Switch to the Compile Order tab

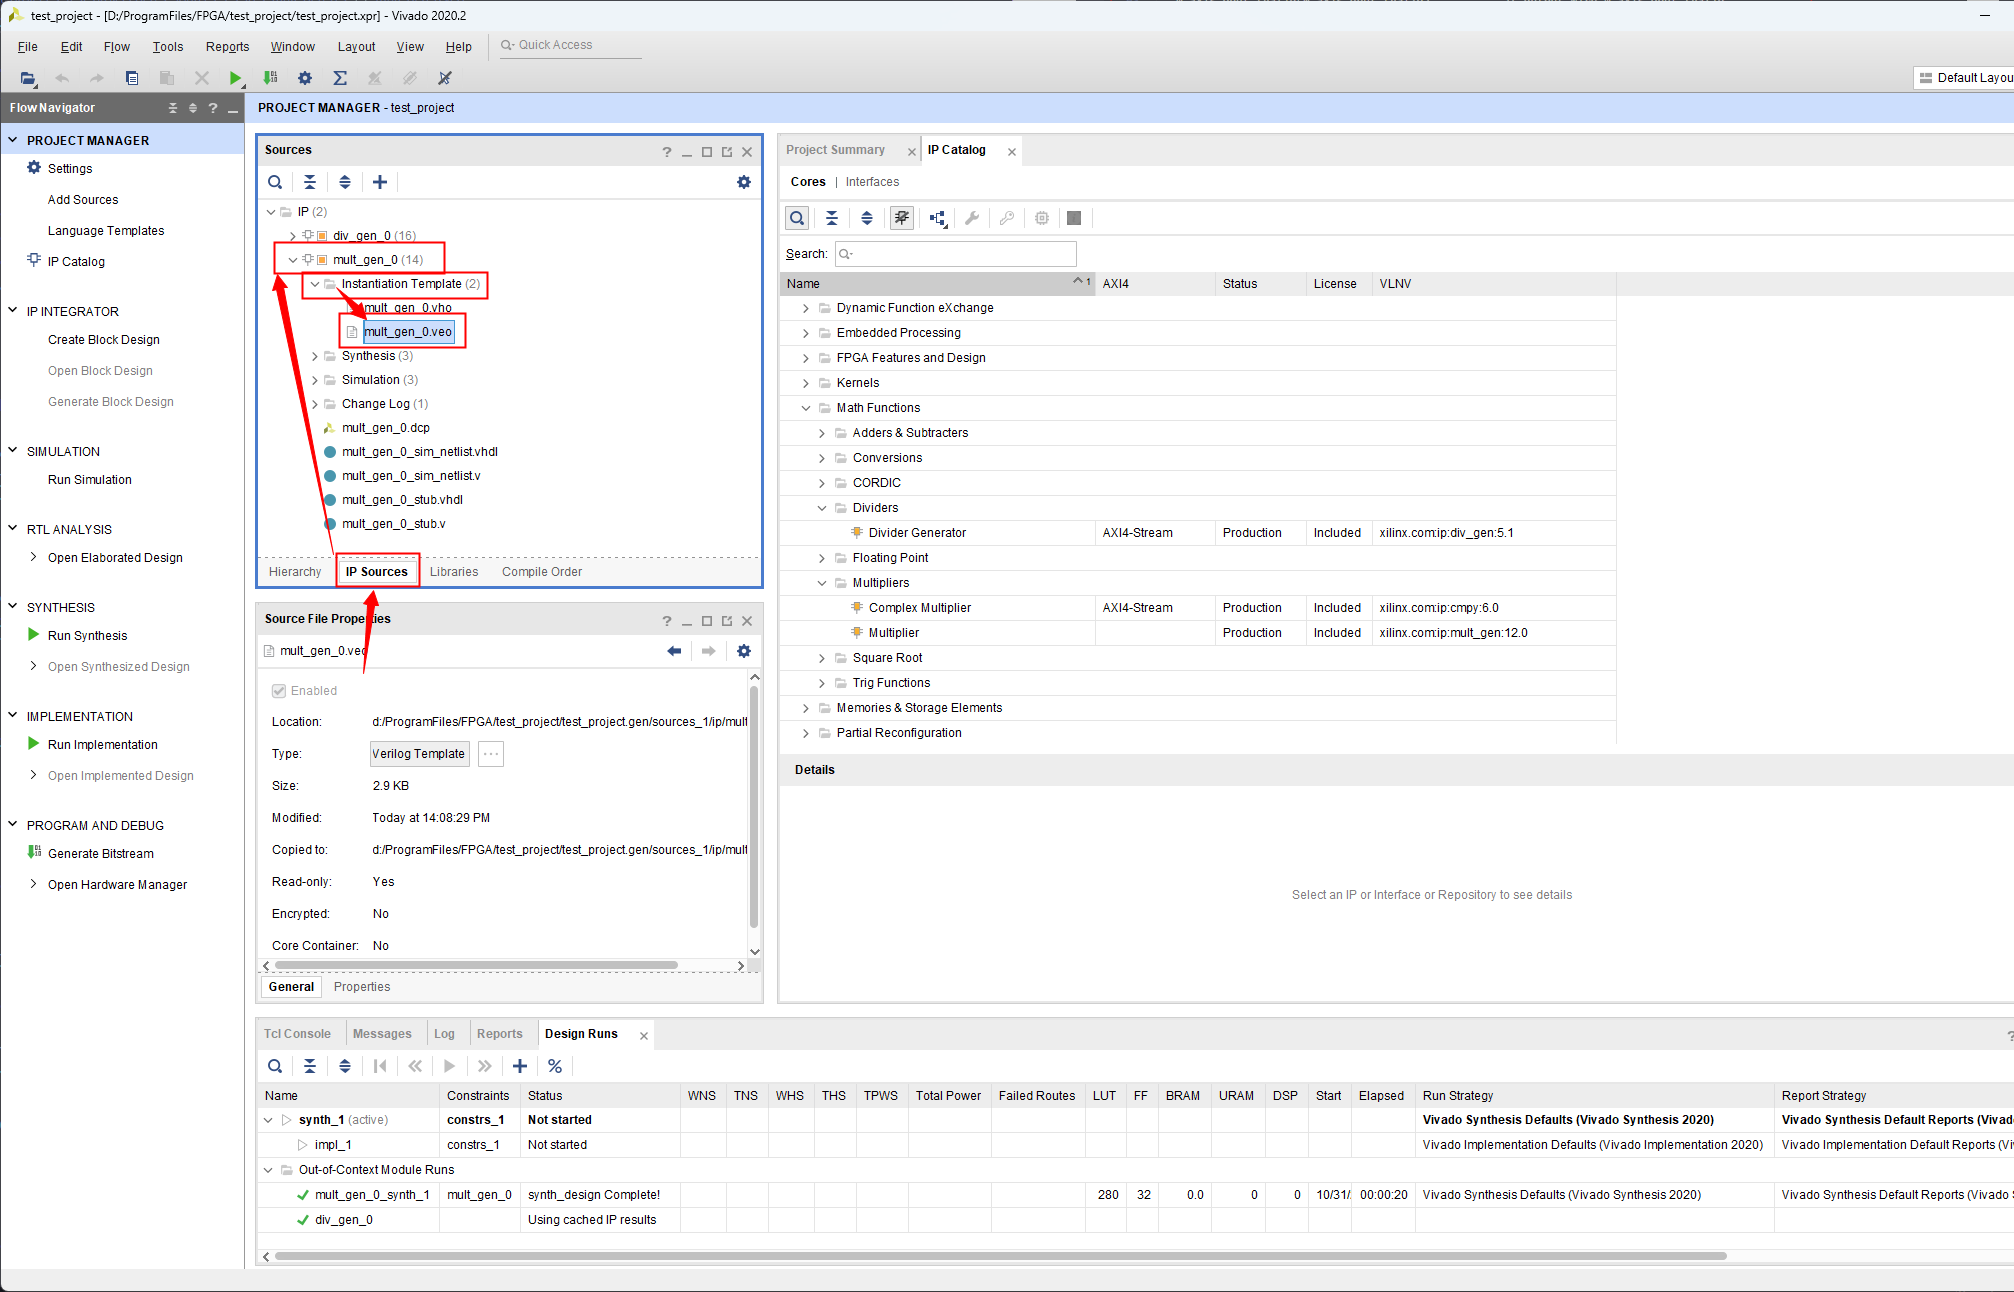541,572
